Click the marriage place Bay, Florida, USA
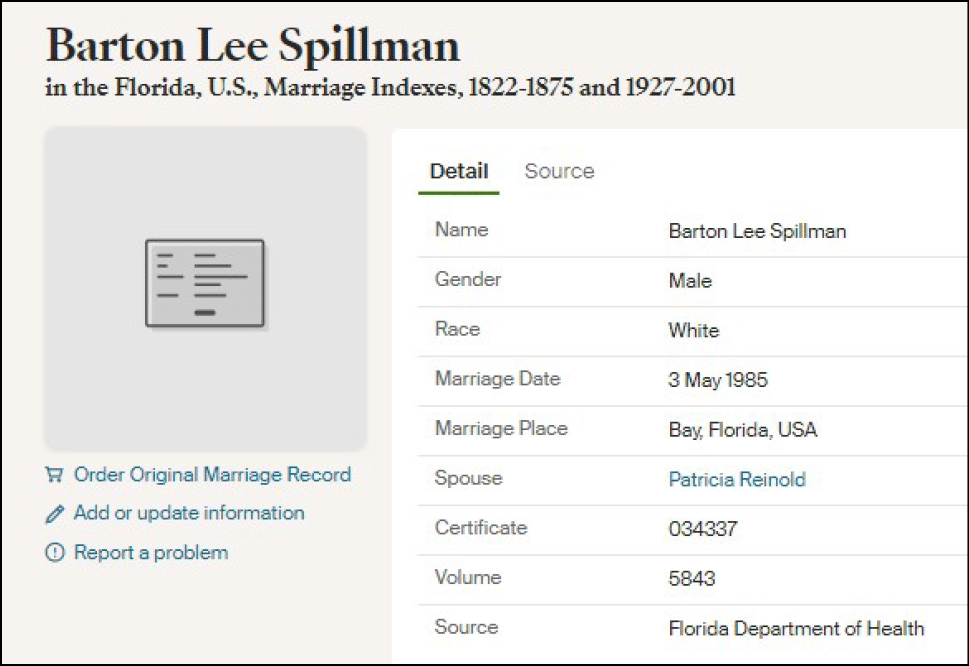Viewport: 969px width, 666px height. tap(742, 430)
